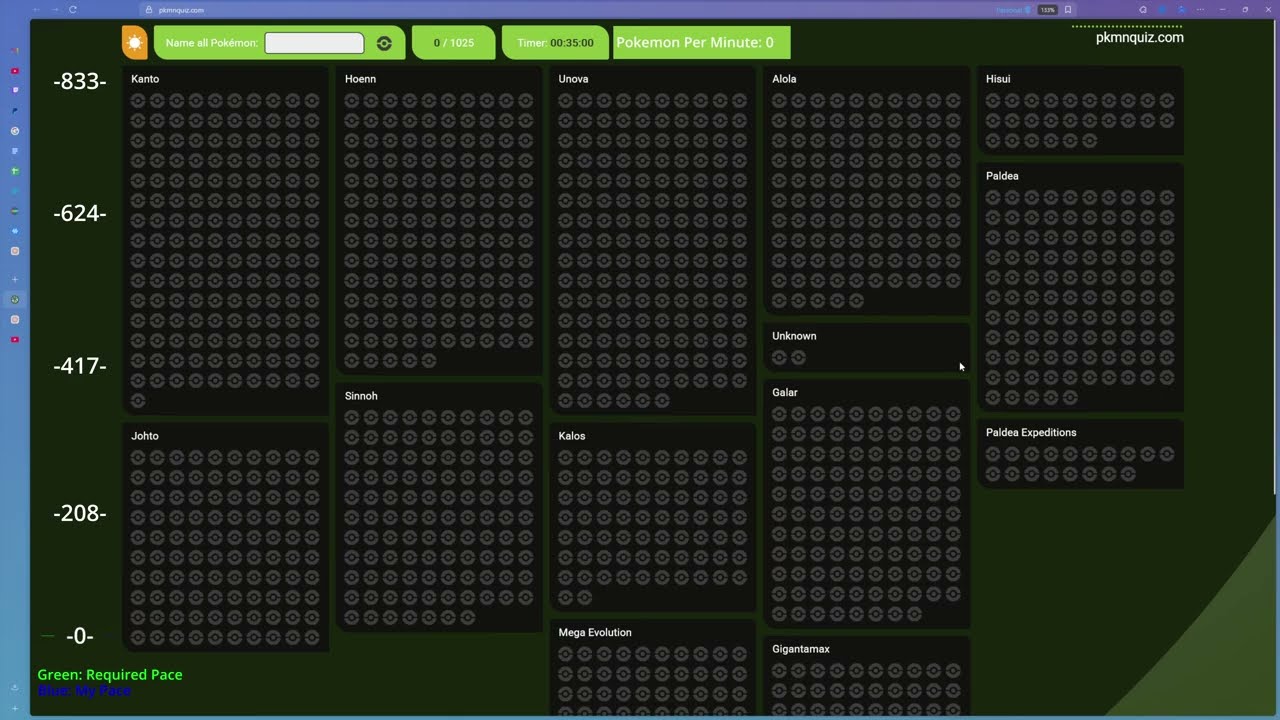Viewport: 1280px width, 720px height.
Task: Select the Unova region heading
Action: [x=573, y=79]
